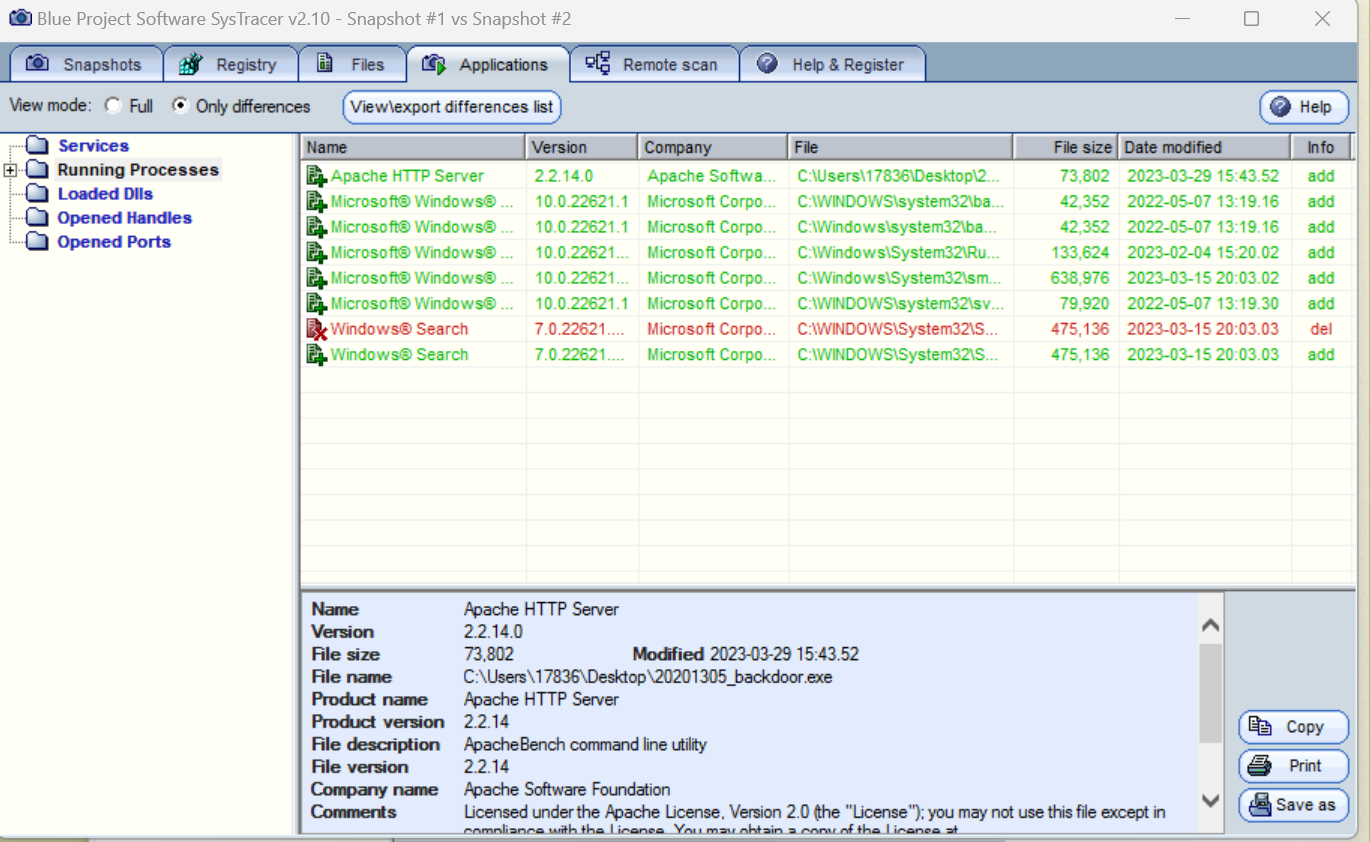
Task: Select Only differences view mode
Action: (180, 105)
